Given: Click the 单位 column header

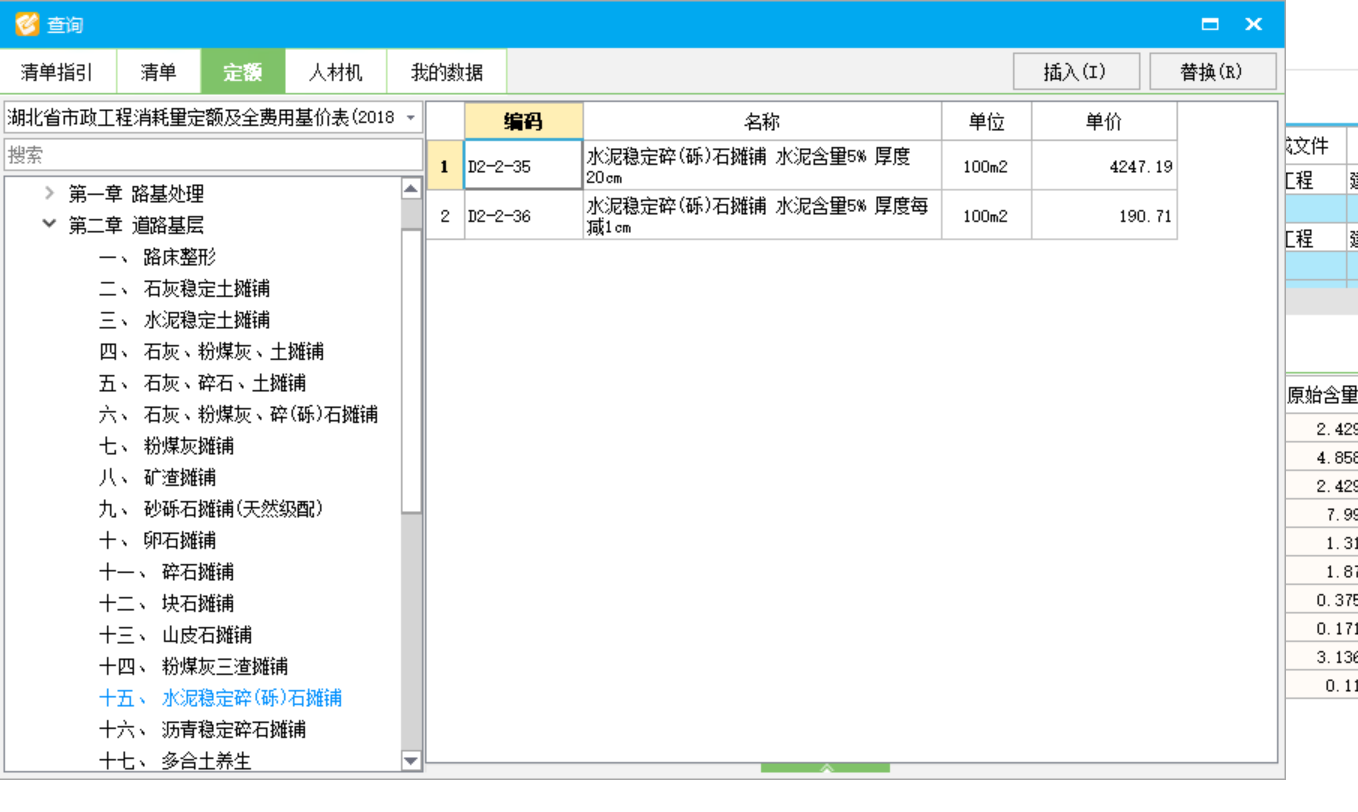Looking at the screenshot, I should 986,122.
